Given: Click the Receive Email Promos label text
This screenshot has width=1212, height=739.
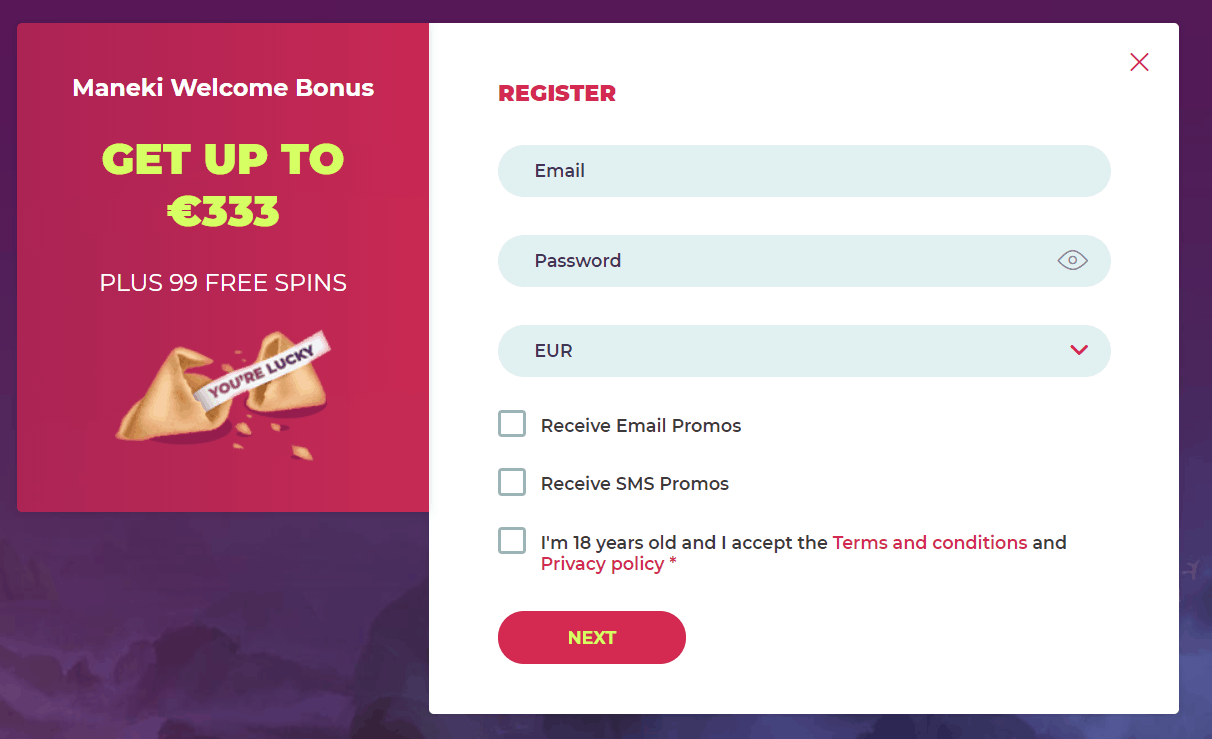Looking at the screenshot, I should [x=641, y=426].
